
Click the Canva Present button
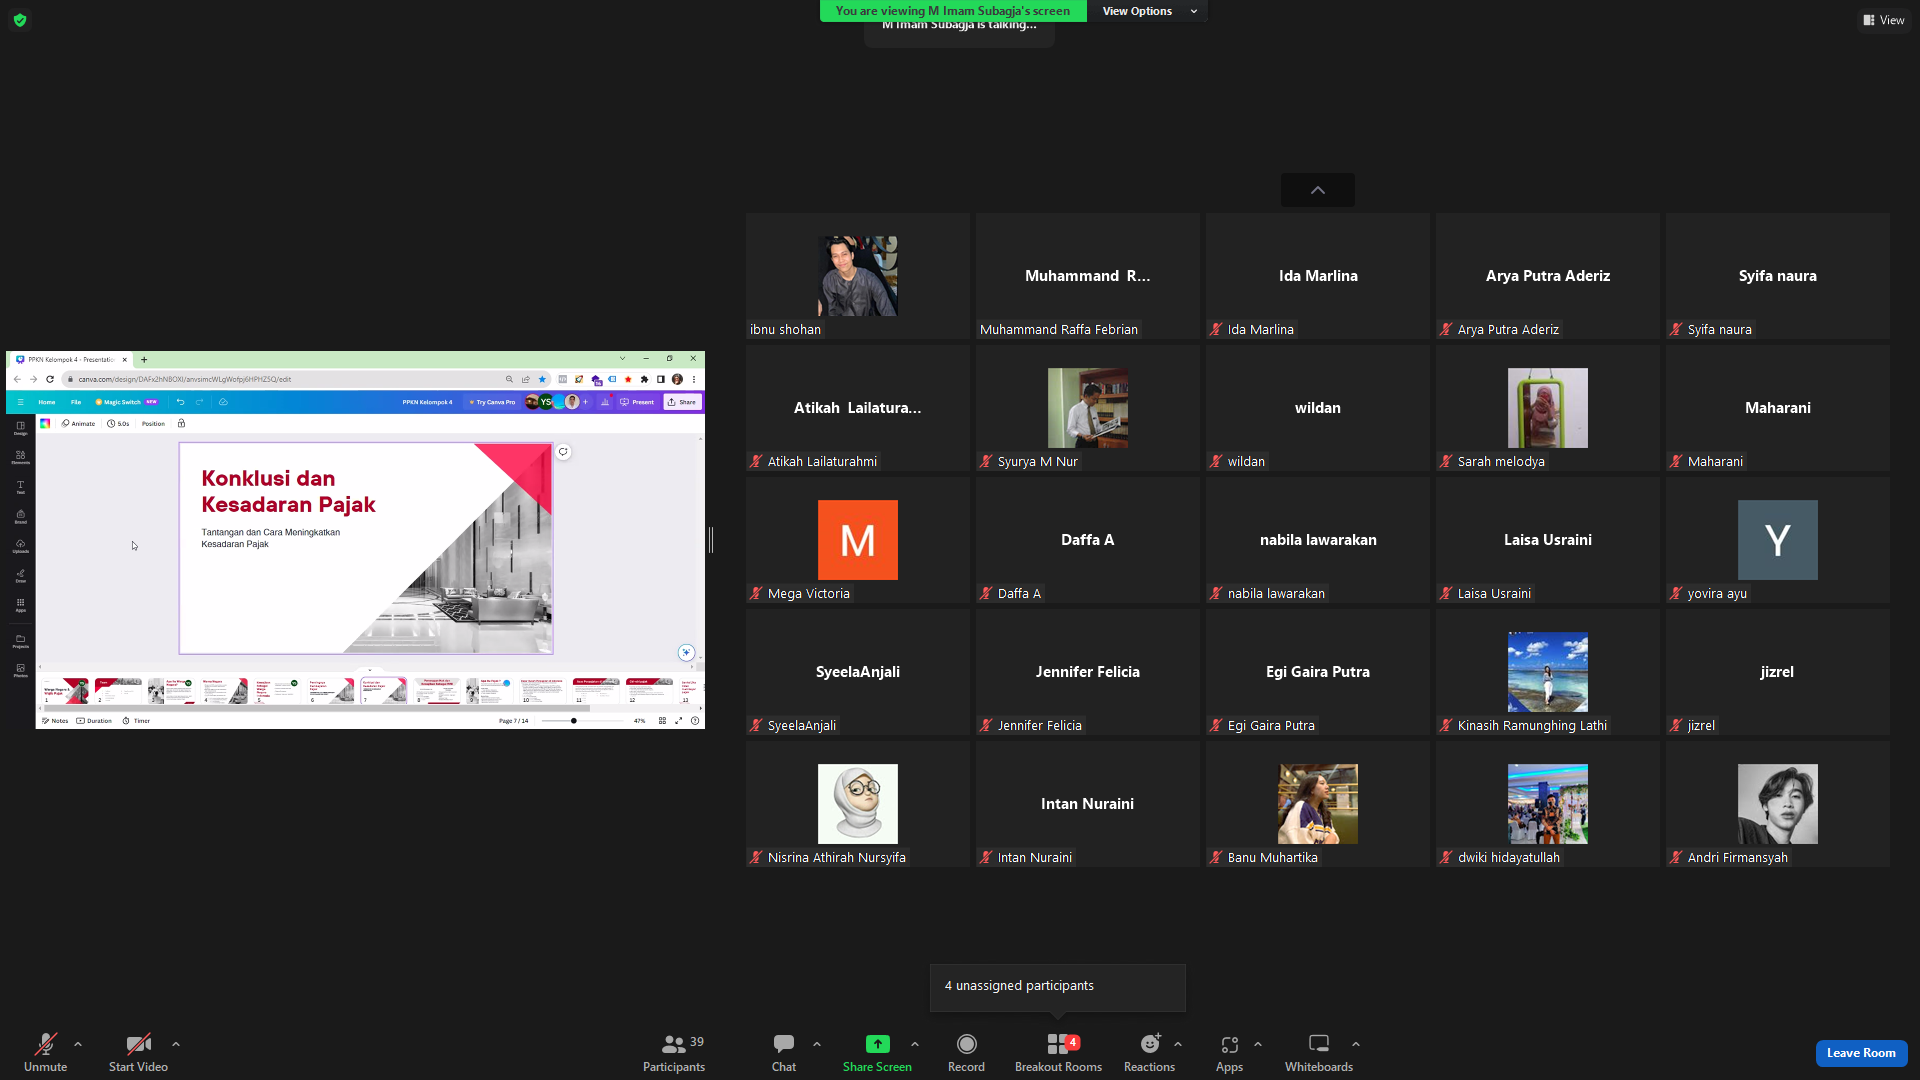pyautogui.click(x=637, y=402)
